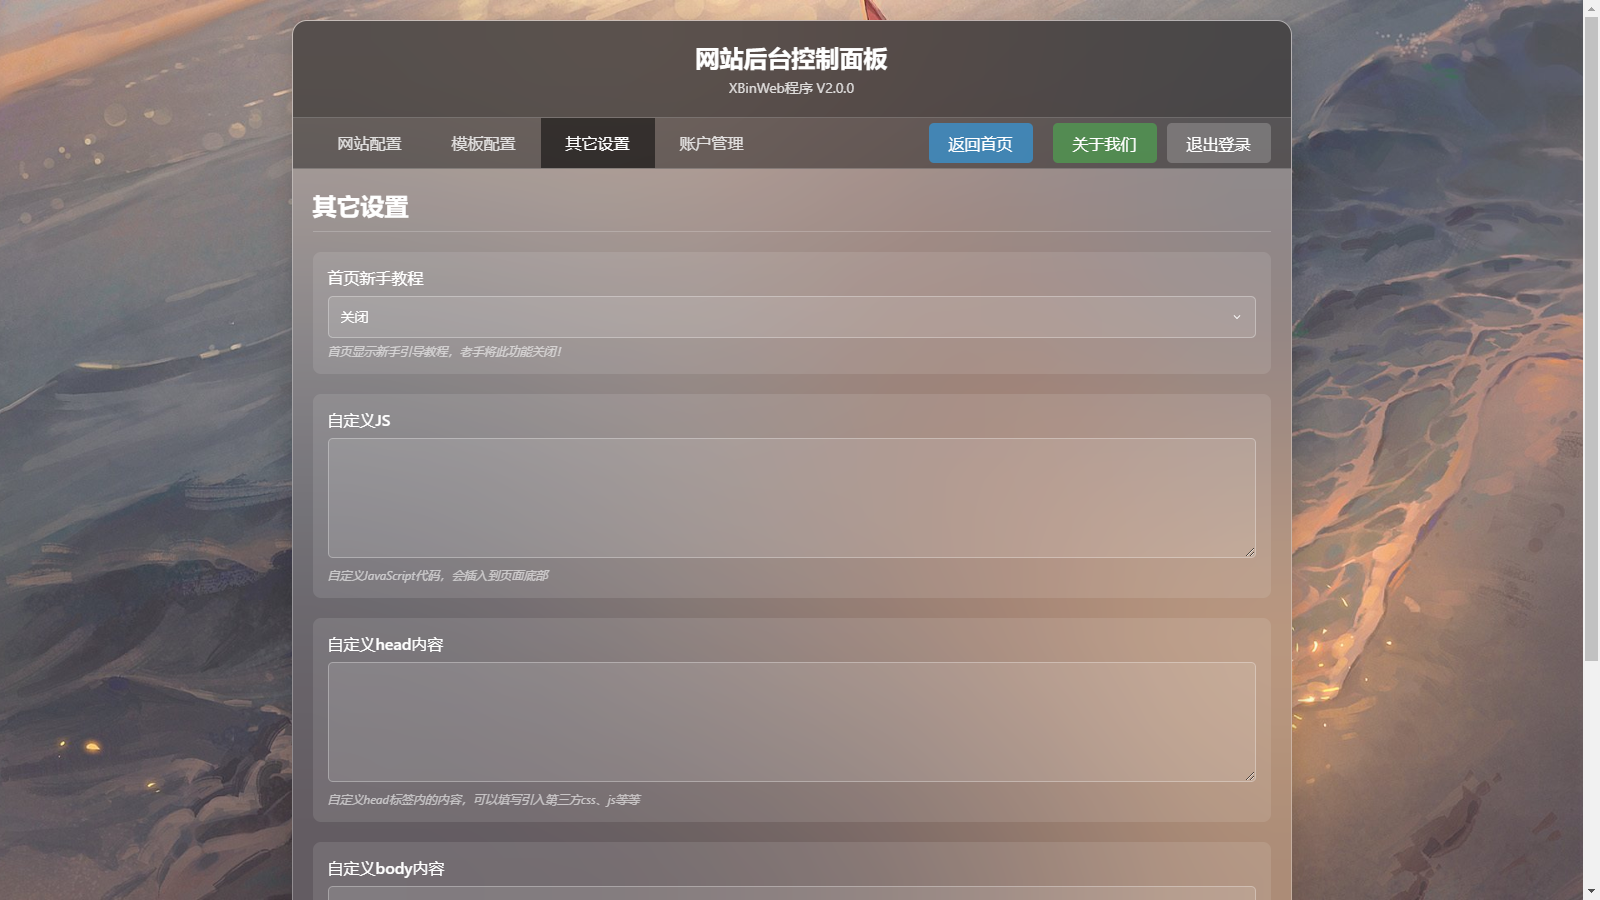Click the blue 返回首页 button
This screenshot has height=900, width=1600.
pyautogui.click(x=980, y=144)
